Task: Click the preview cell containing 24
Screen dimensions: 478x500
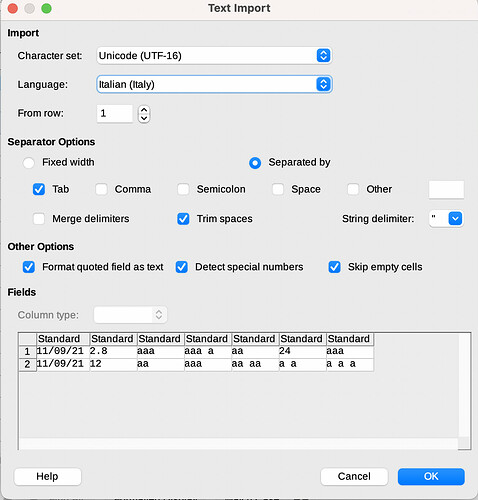Action: tap(302, 351)
